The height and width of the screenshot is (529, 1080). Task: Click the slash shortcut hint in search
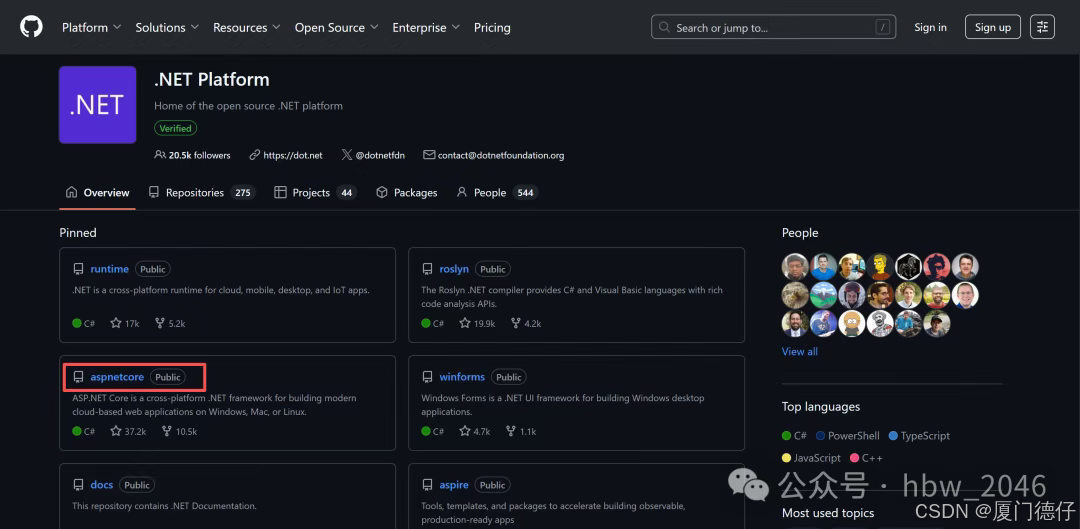tap(882, 28)
